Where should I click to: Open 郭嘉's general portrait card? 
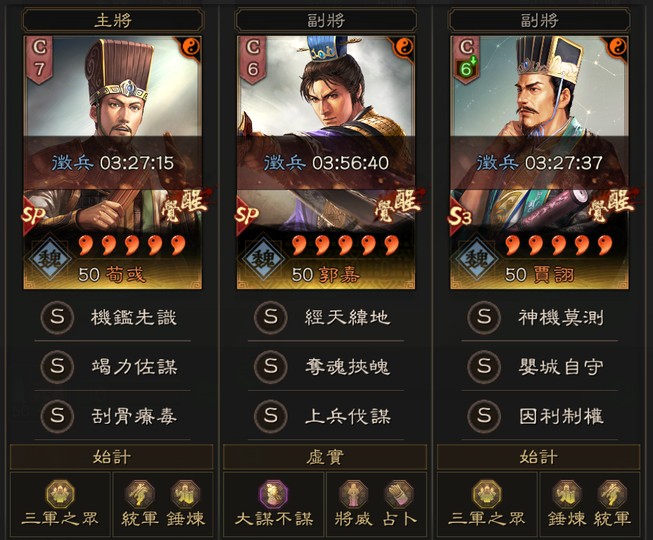[x=326, y=162]
